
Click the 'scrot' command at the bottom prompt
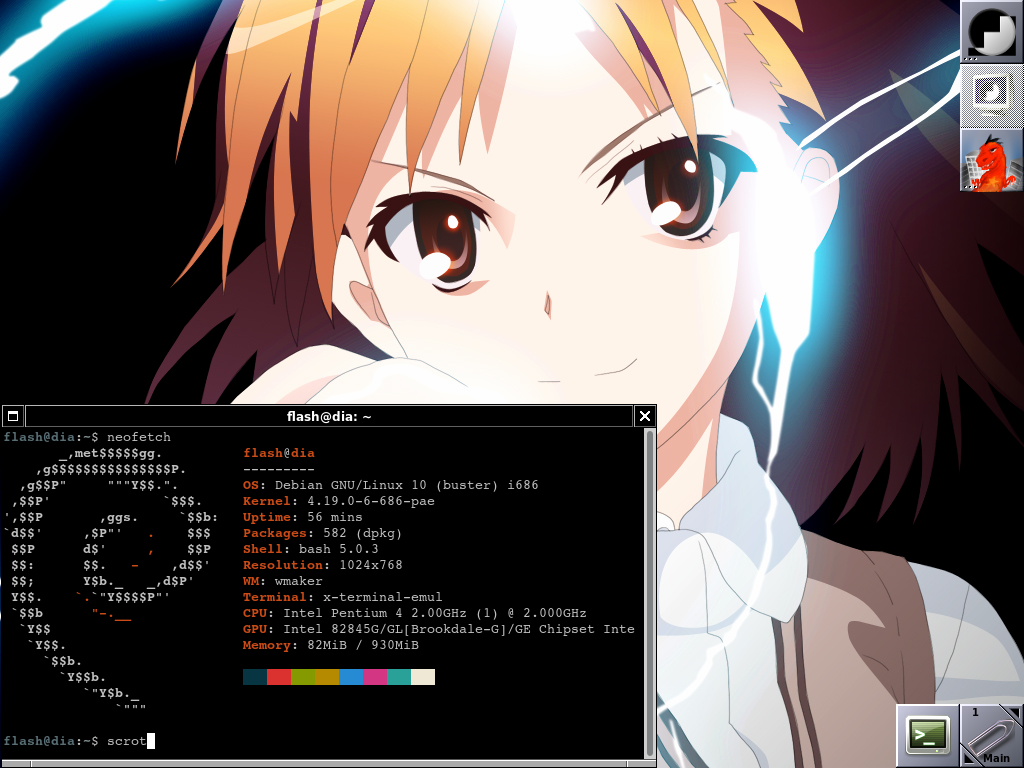point(127,741)
